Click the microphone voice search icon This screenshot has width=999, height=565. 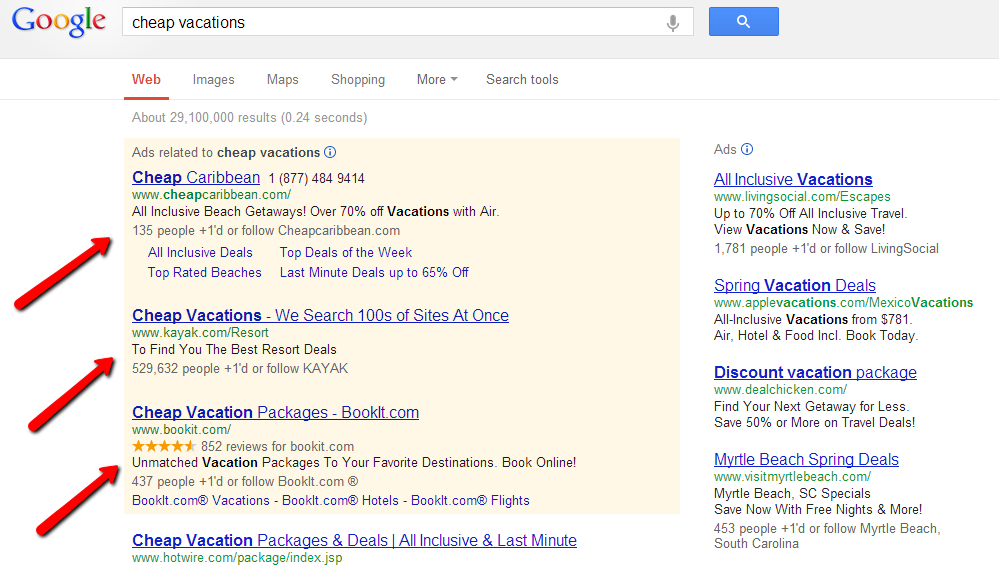pos(674,22)
